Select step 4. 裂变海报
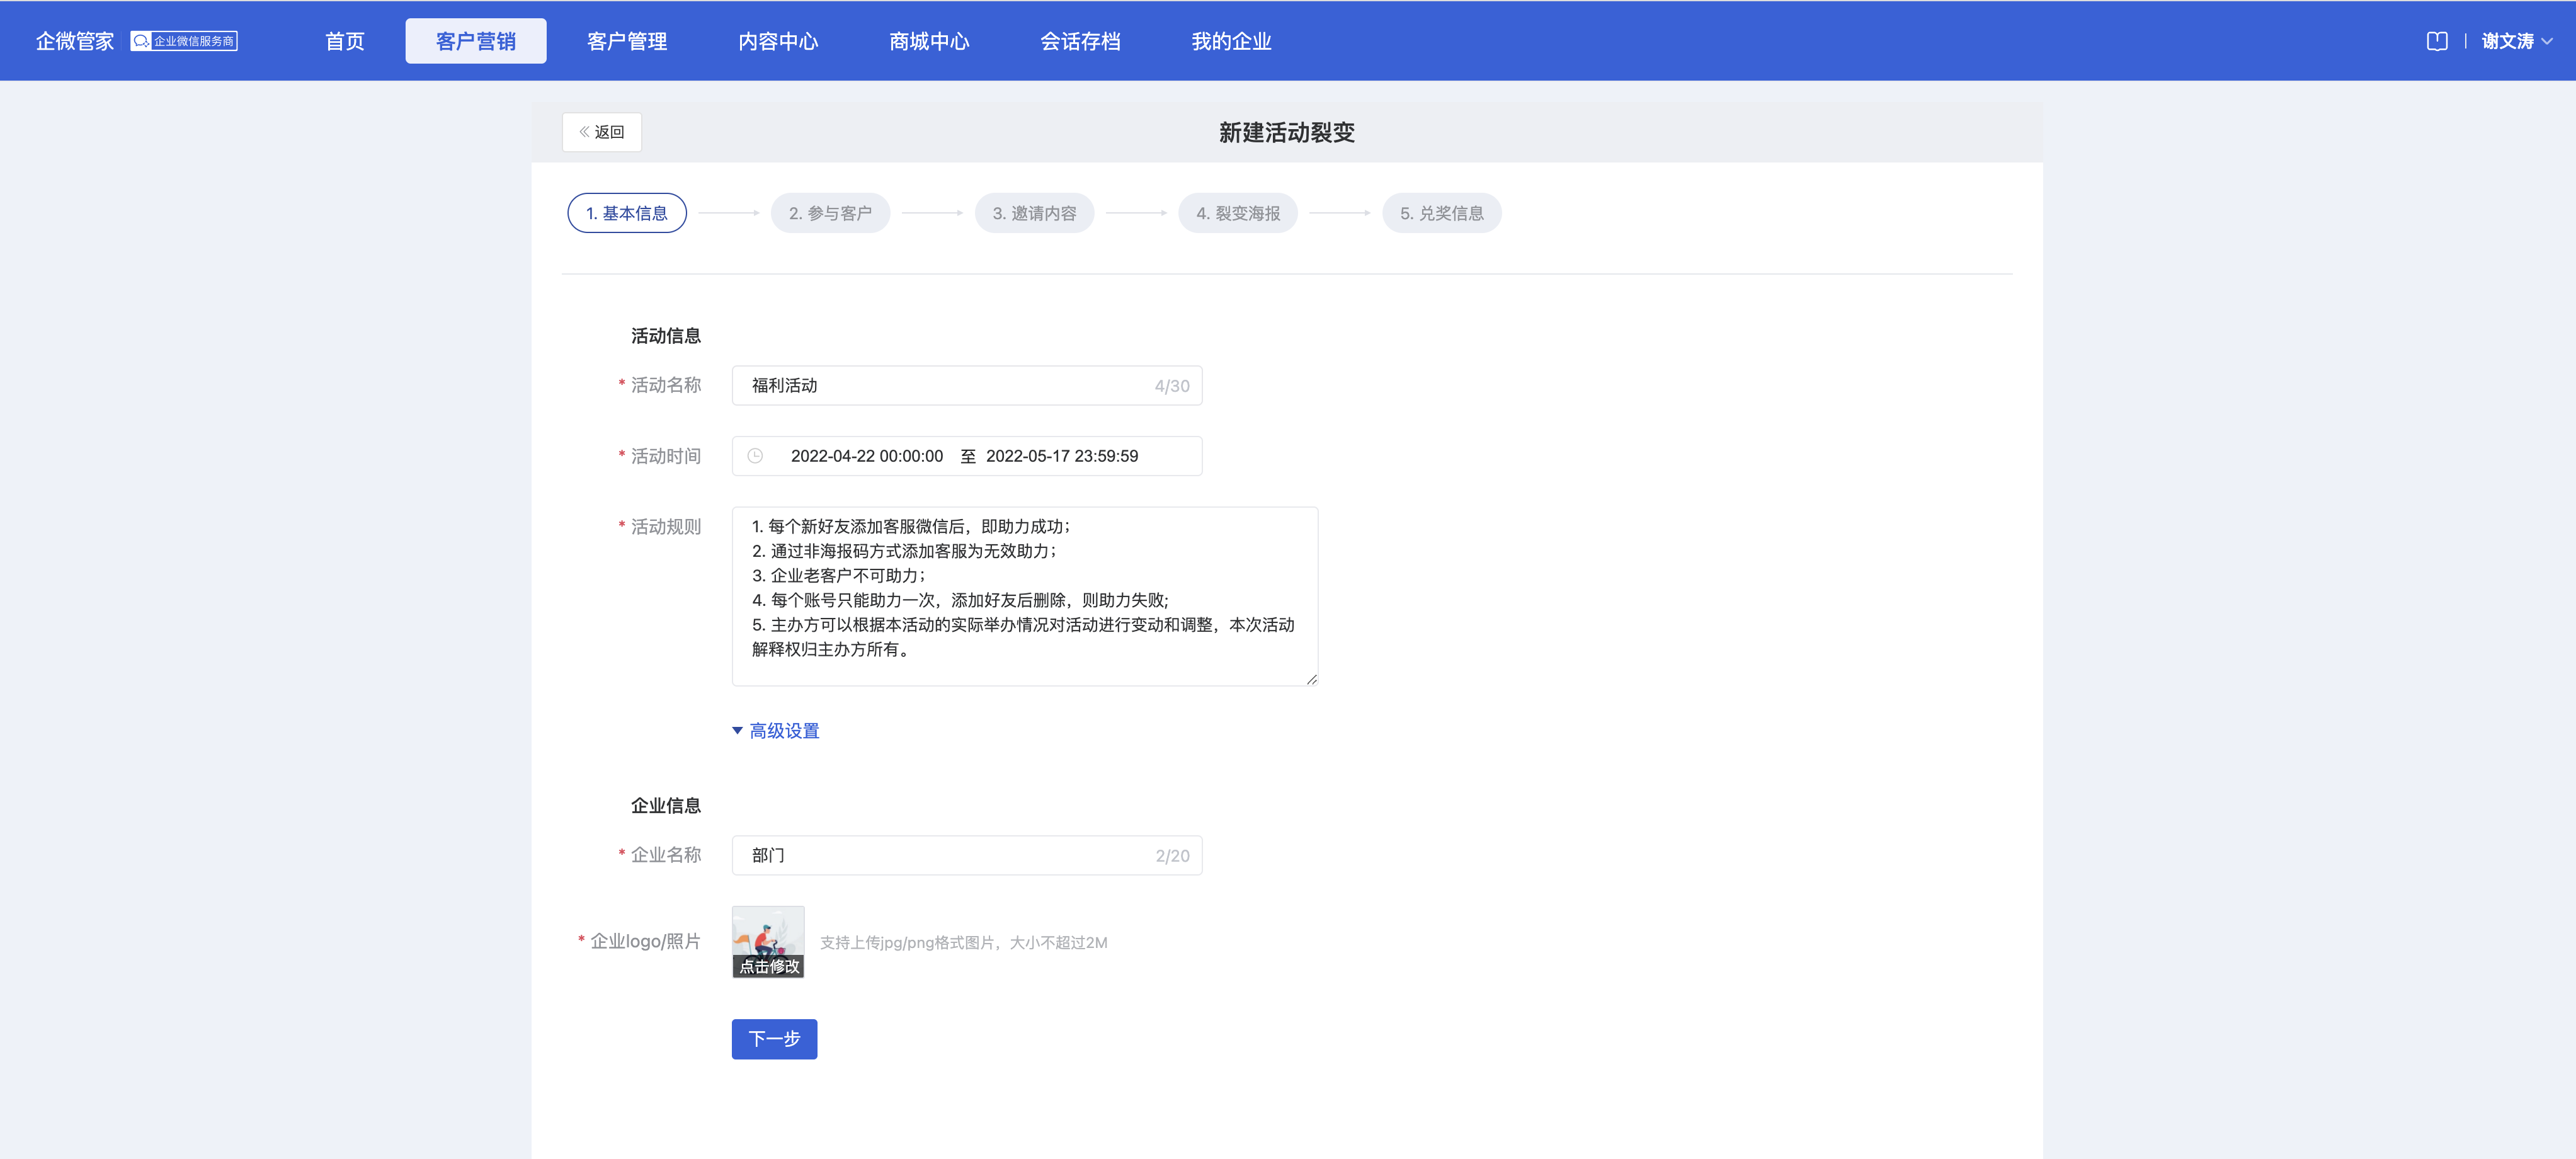 click(x=1238, y=213)
